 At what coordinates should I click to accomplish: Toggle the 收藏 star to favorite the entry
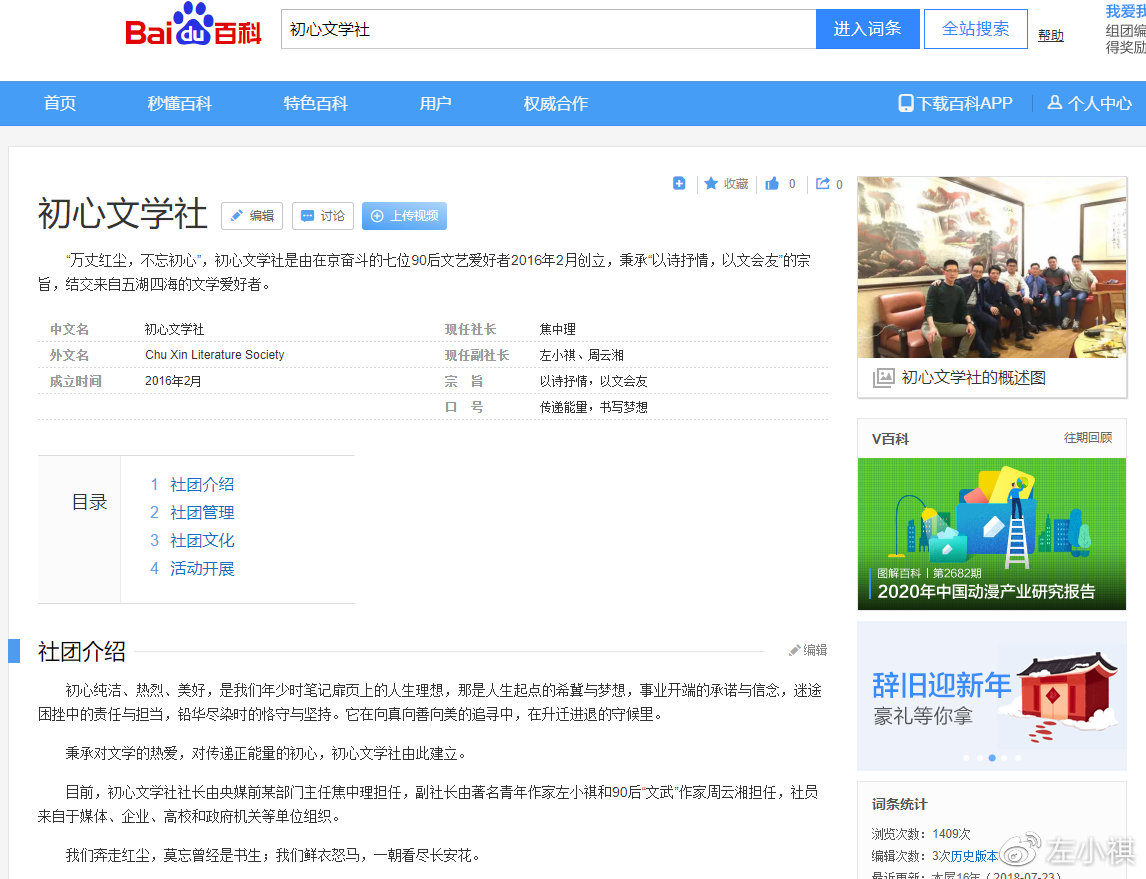[726, 183]
